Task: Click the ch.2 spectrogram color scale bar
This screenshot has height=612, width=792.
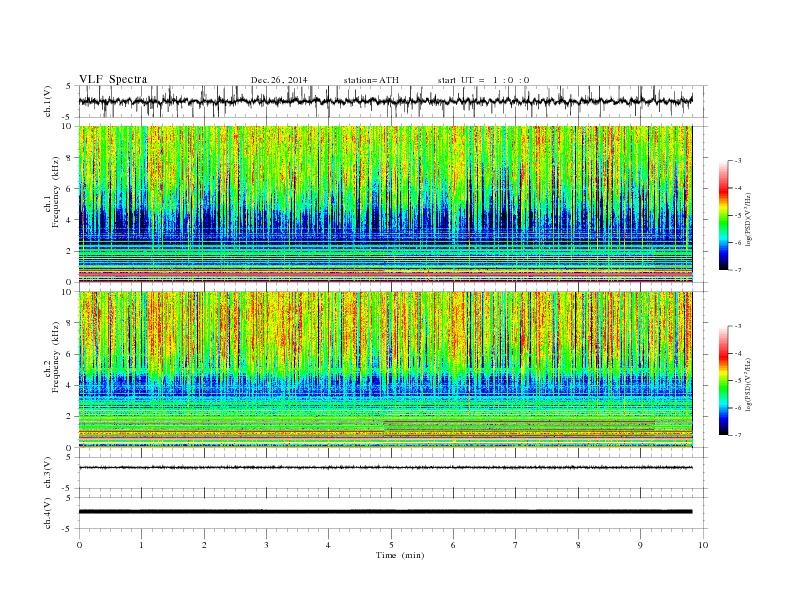Action: (x=724, y=381)
